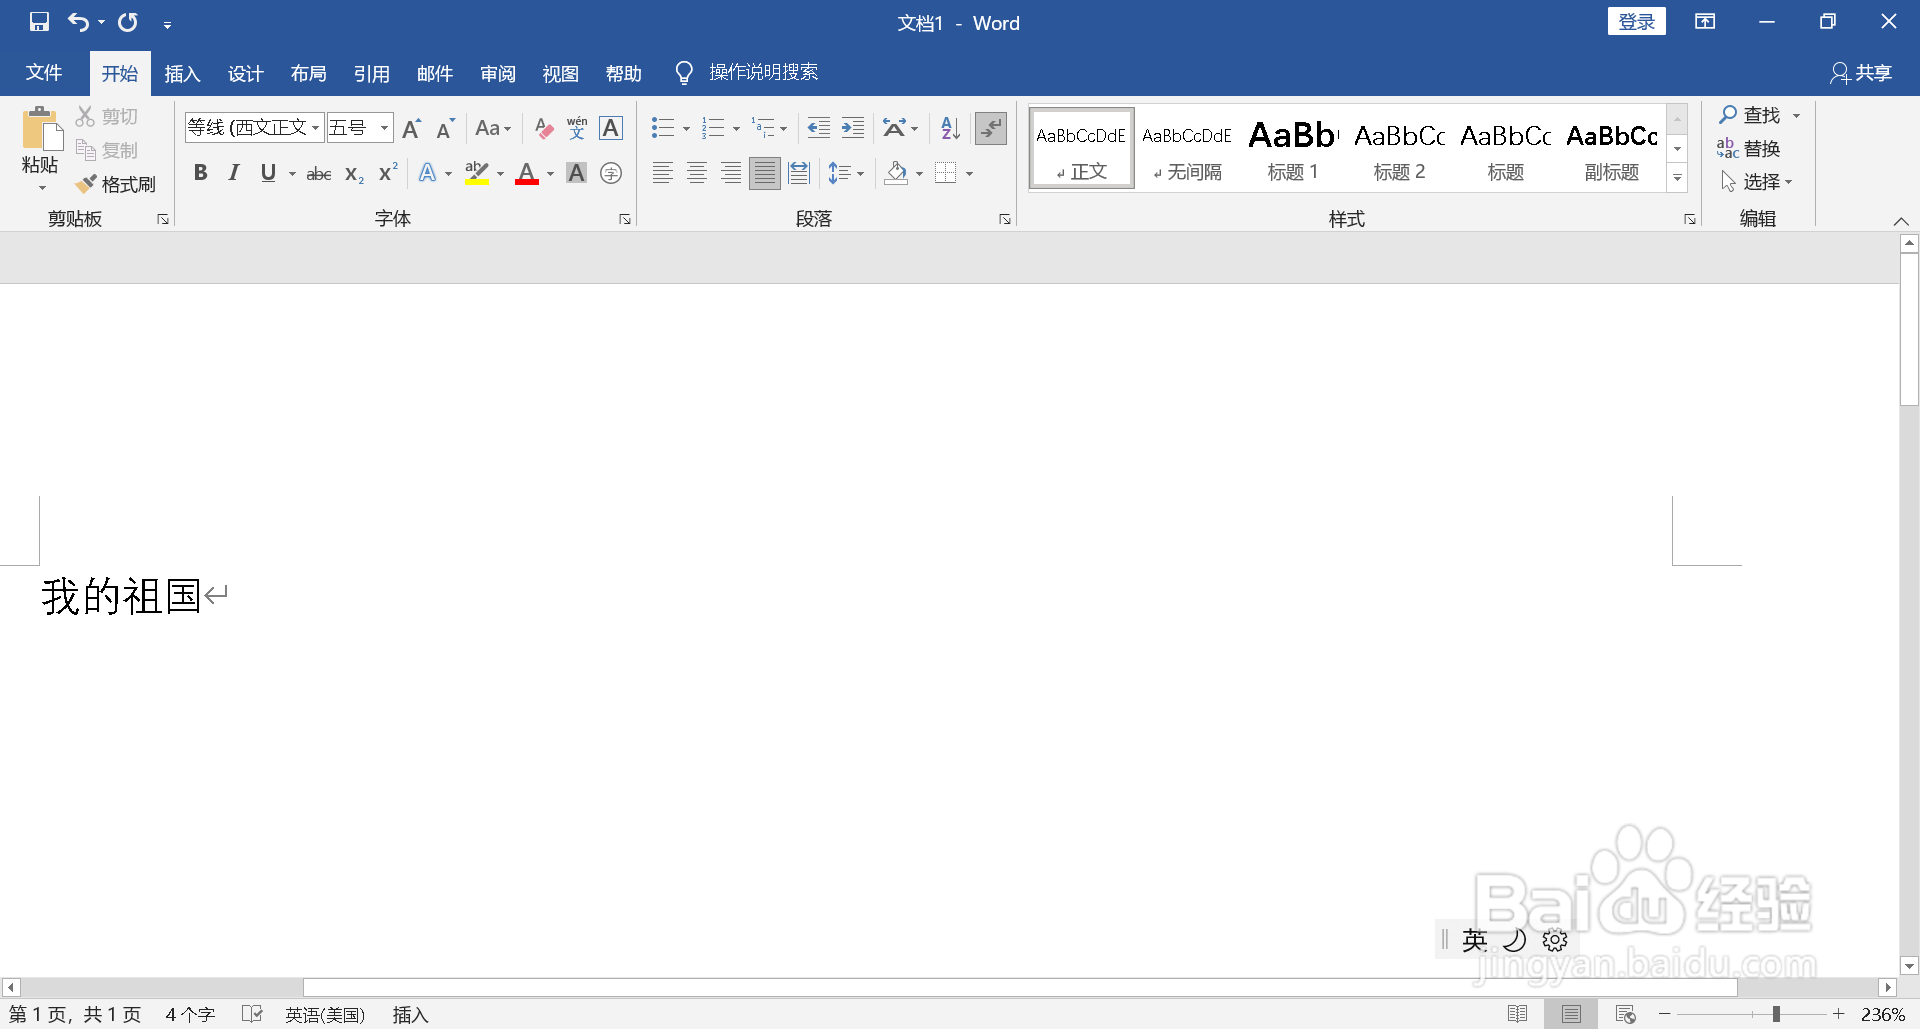The width and height of the screenshot is (1920, 1029).
Task: Toggle italic formatting
Action: click(x=234, y=174)
